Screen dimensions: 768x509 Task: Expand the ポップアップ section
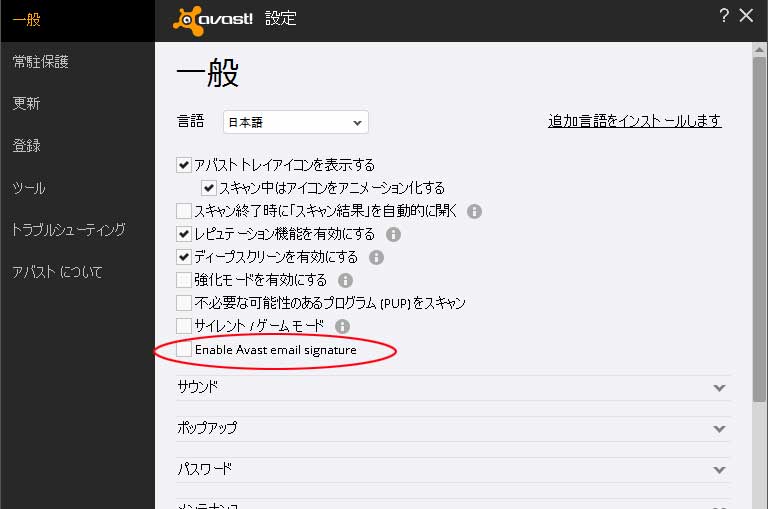[453, 429]
